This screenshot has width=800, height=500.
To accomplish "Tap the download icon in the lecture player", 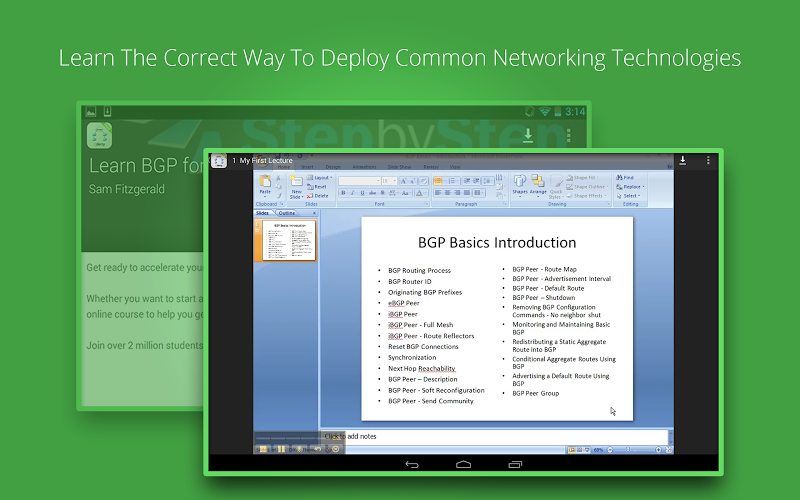I will pyautogui.click(x=682, y=161).
